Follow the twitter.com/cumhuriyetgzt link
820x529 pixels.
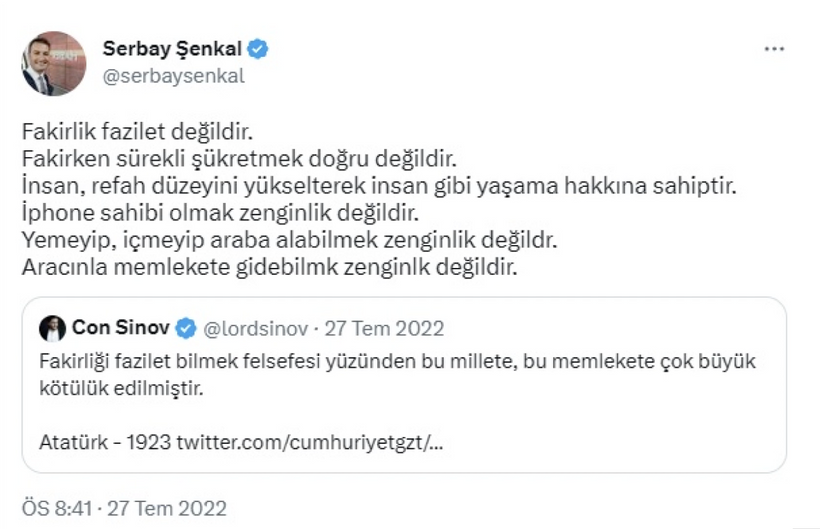coord(310,440)
